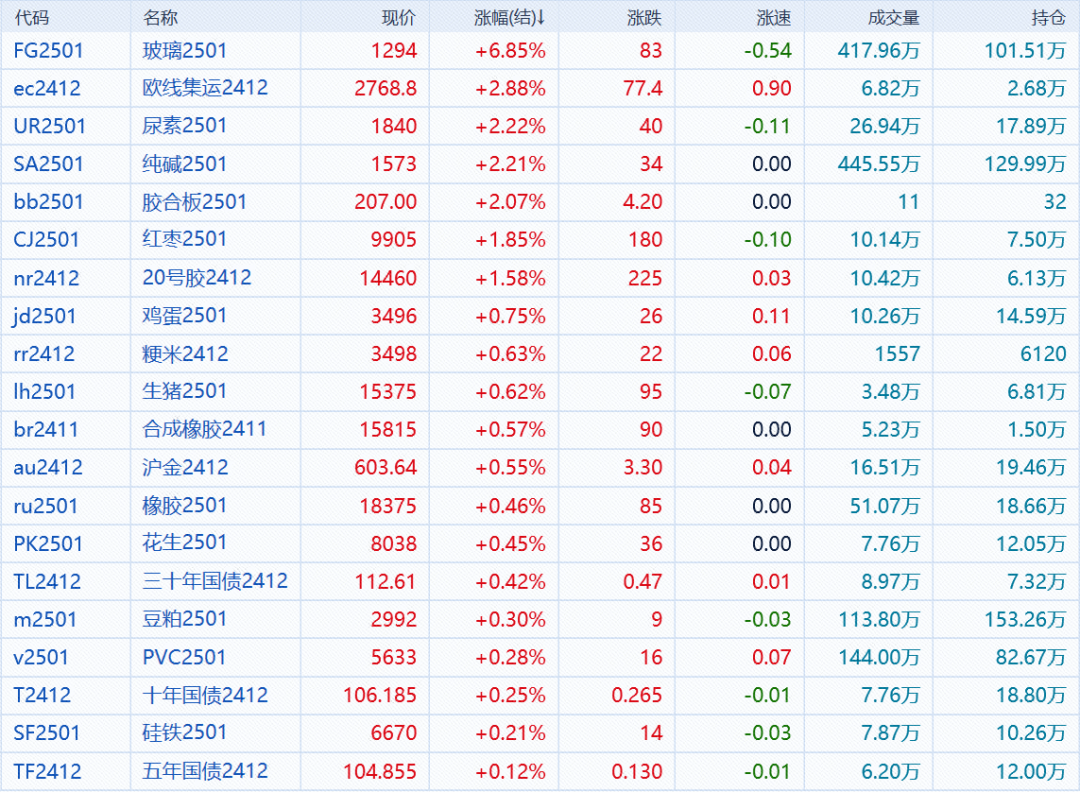Screen dimensions: 1080x792
Task: Open contract code m2501
Action: (x=45, y=620)
